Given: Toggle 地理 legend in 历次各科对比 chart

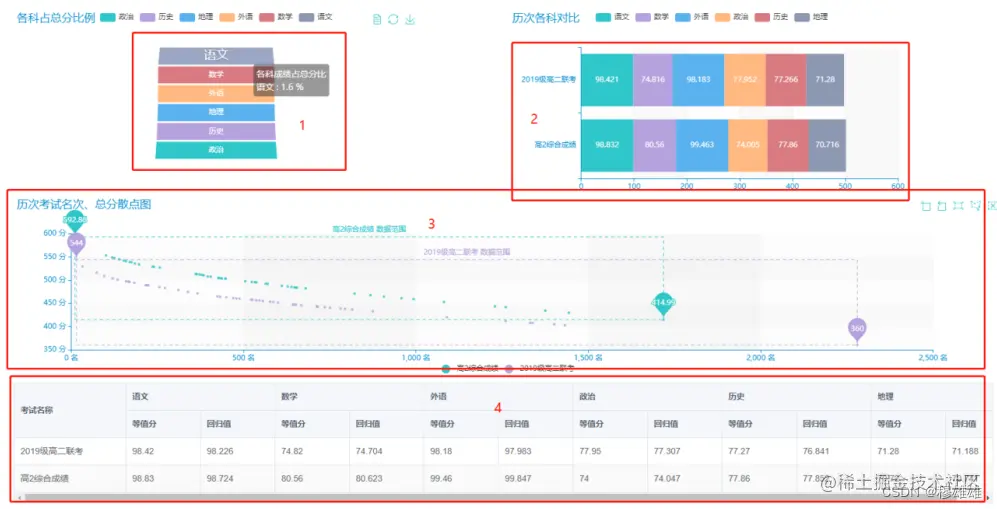Looking at the screenshot, I should pos(811,17).
